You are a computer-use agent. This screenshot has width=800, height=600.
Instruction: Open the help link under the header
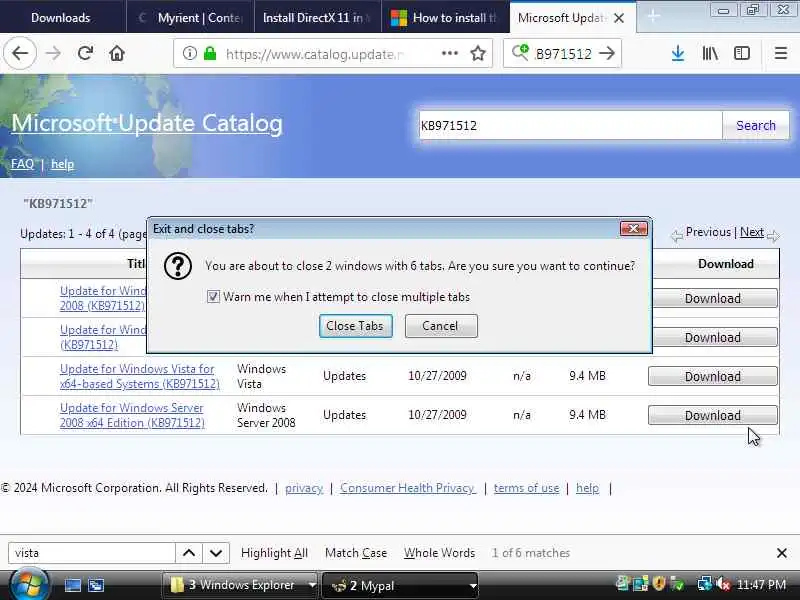62,164
